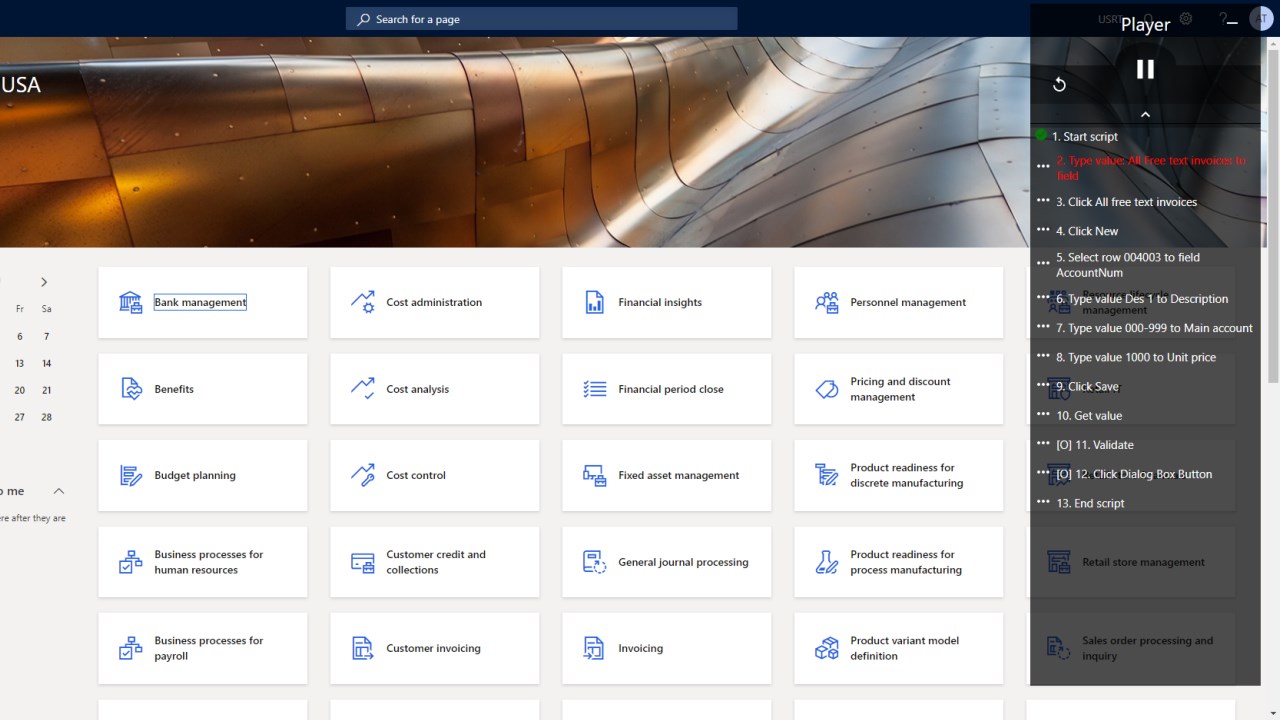Collapse the Player controls with the up chevron
The width and height of the screenshot is (1280, 720).
[1145, 114]
